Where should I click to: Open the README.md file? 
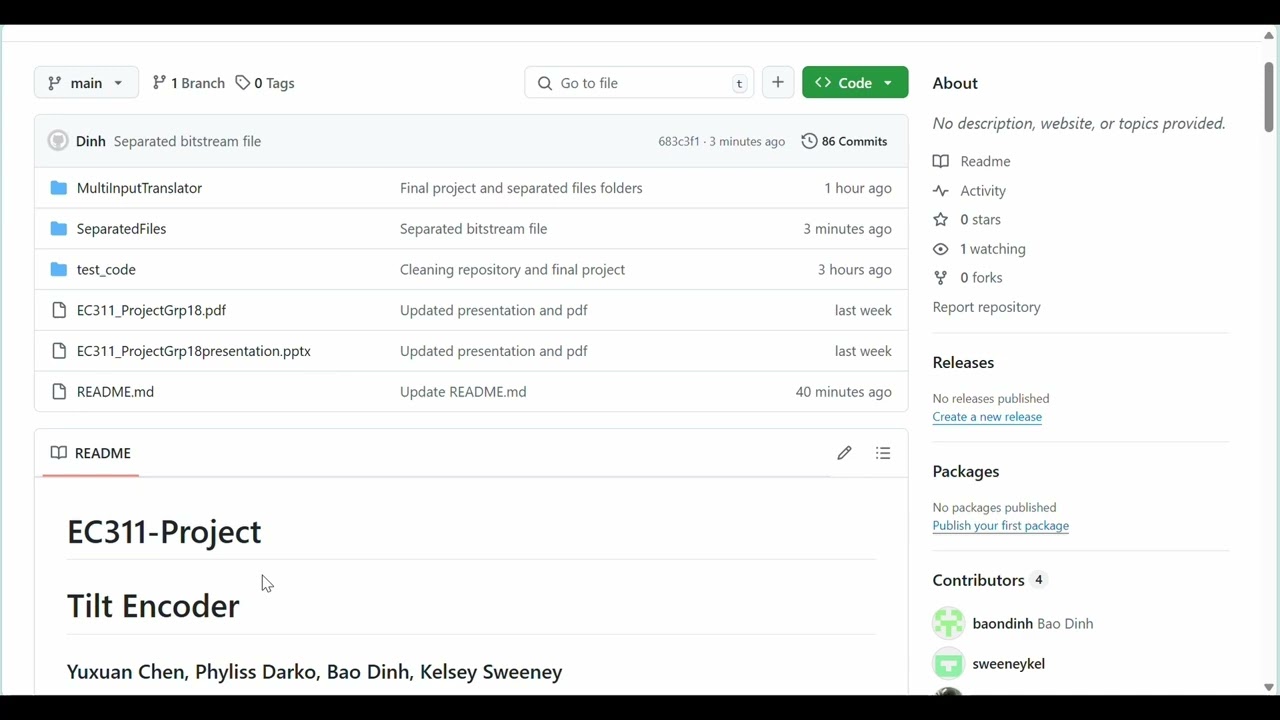click(x=115, y=392)
